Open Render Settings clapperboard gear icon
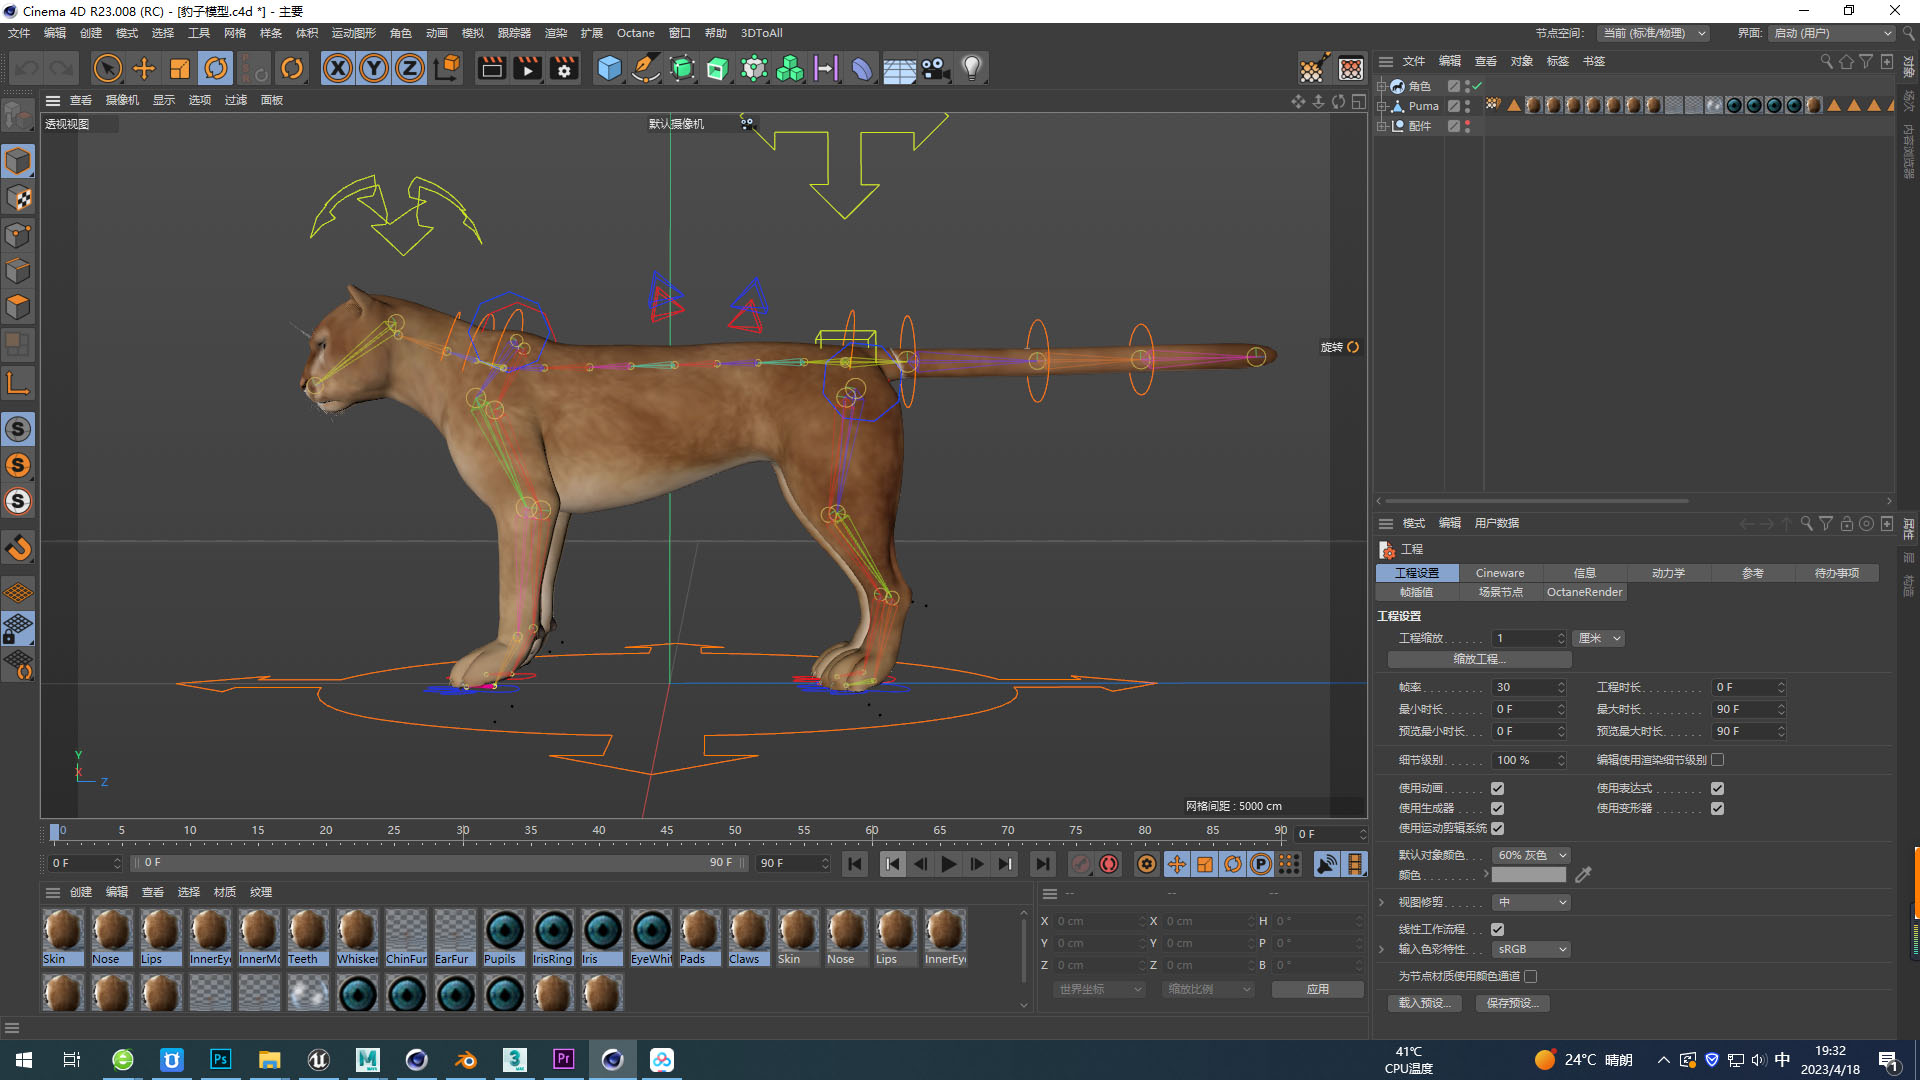 pos(565,69)
